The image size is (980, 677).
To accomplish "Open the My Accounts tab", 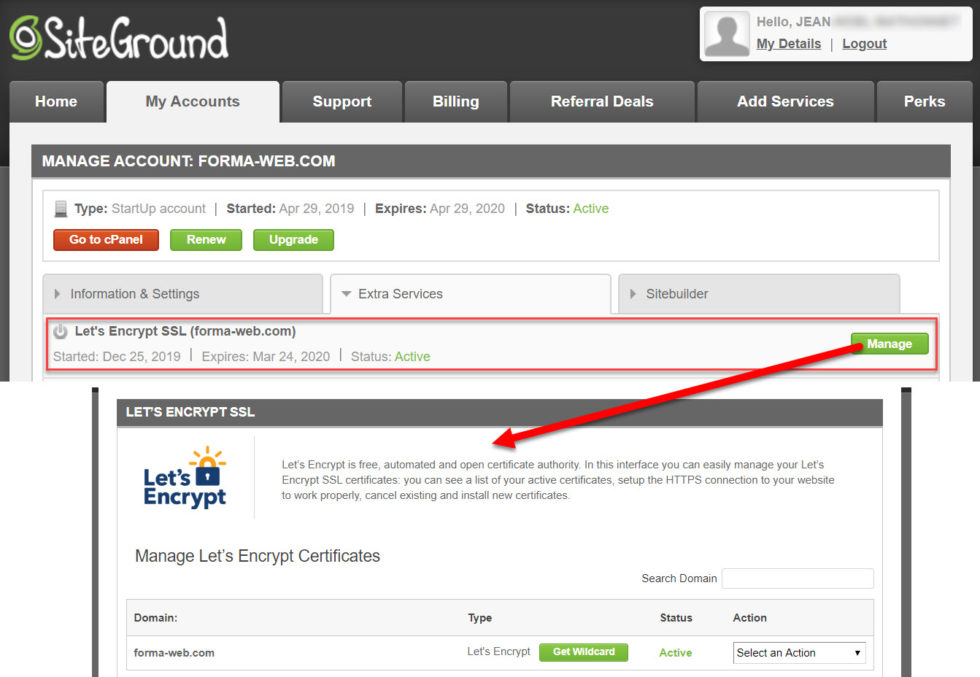I will coord(192,101).
